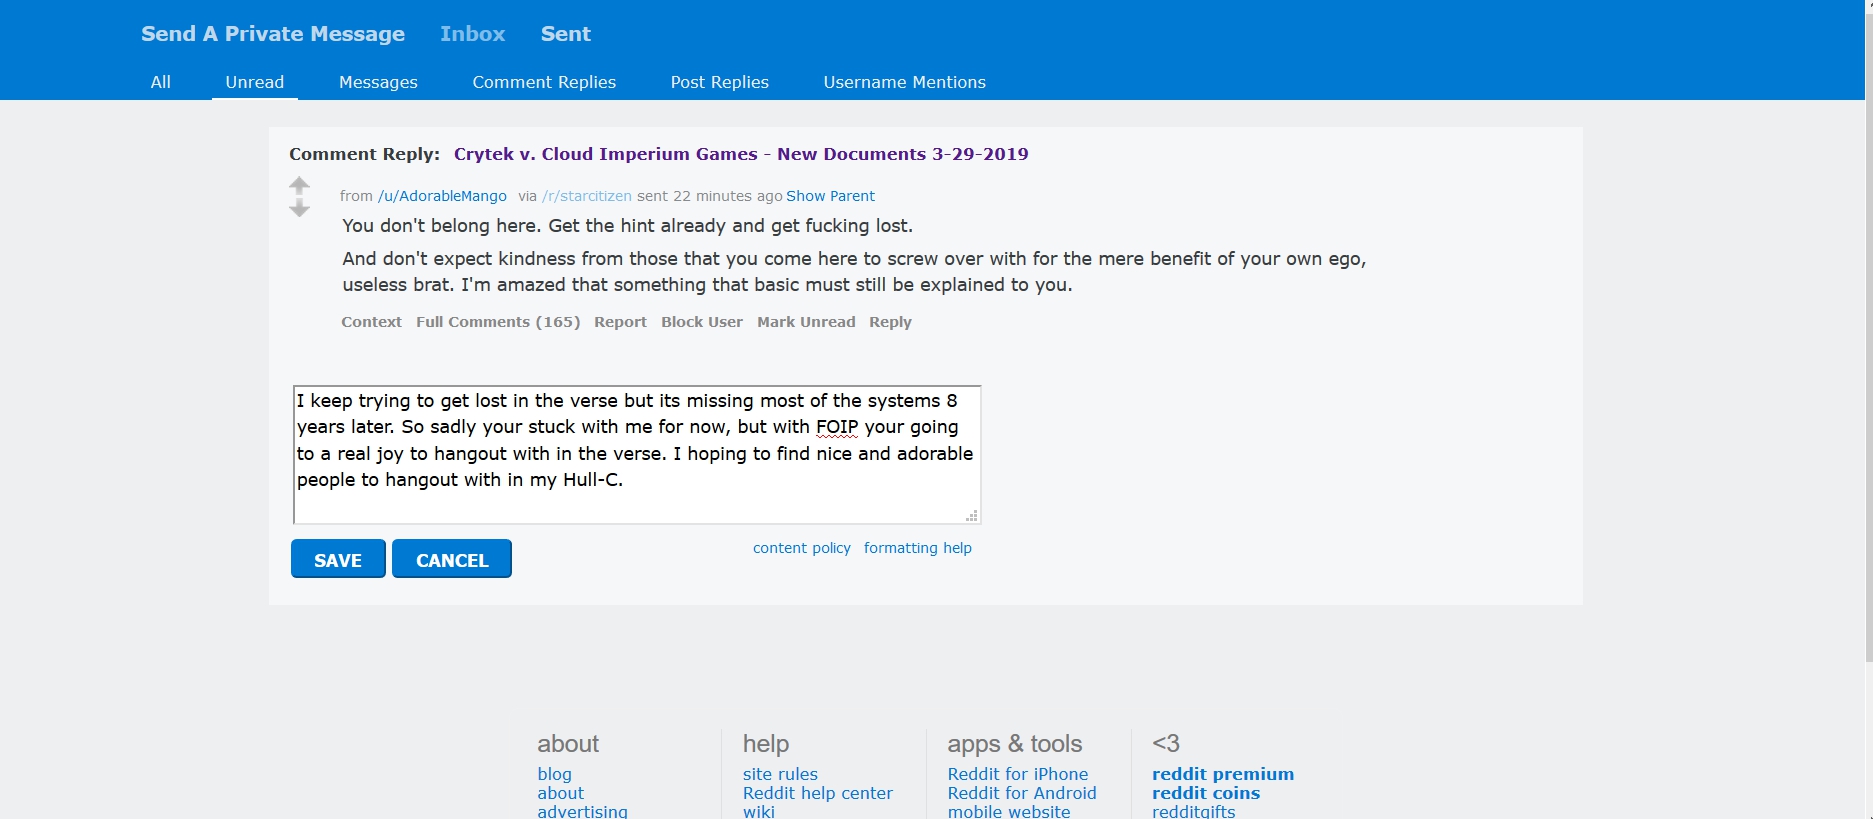1873x819 pixels.
Task: Open site rules in footer
Action: [780, 774]
